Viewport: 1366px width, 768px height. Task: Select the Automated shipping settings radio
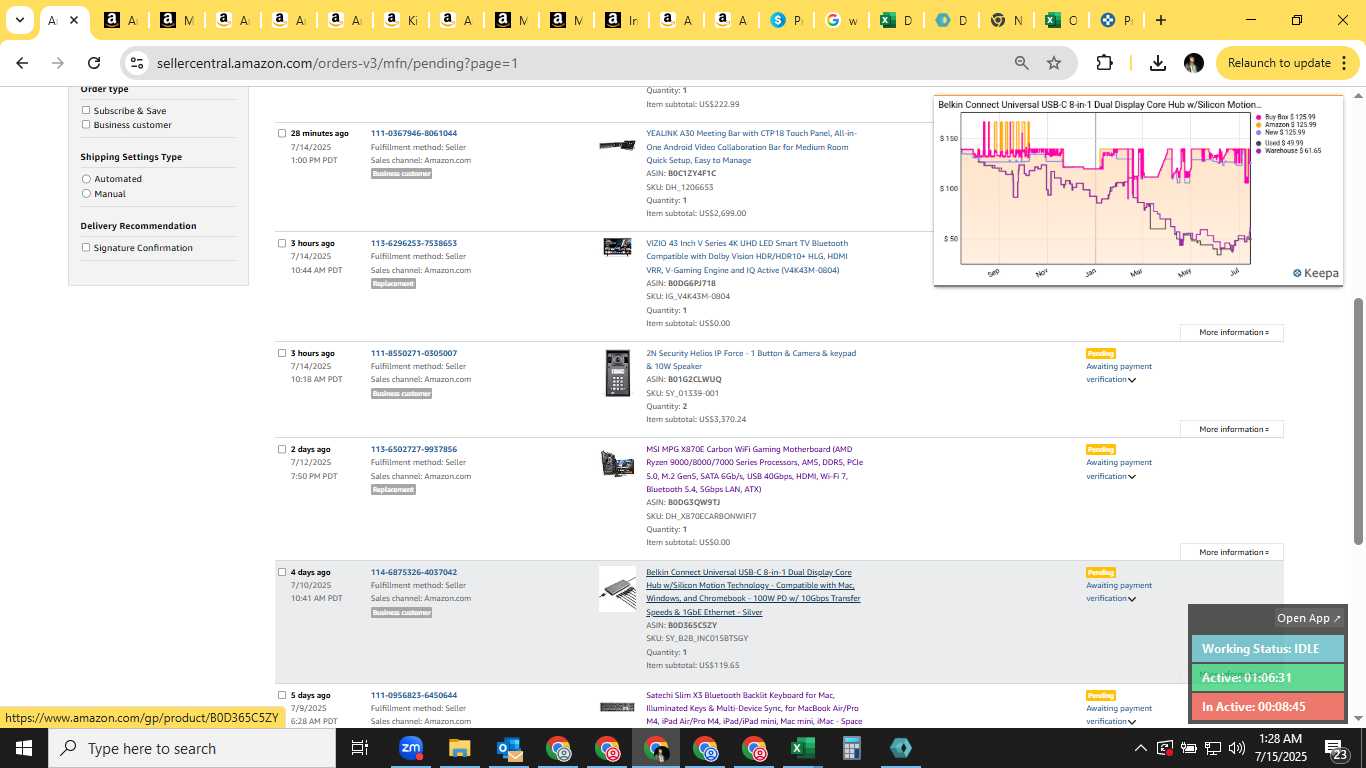[86, 179]
